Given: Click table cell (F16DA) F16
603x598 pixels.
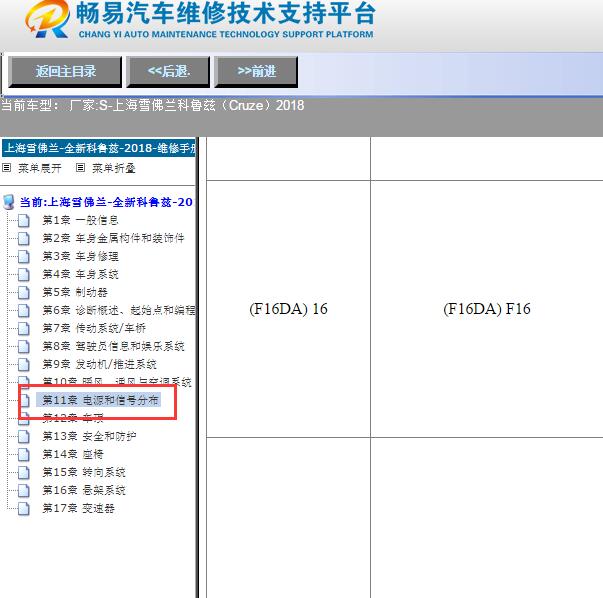Looking at the screenshot, I should coord(487,309).
